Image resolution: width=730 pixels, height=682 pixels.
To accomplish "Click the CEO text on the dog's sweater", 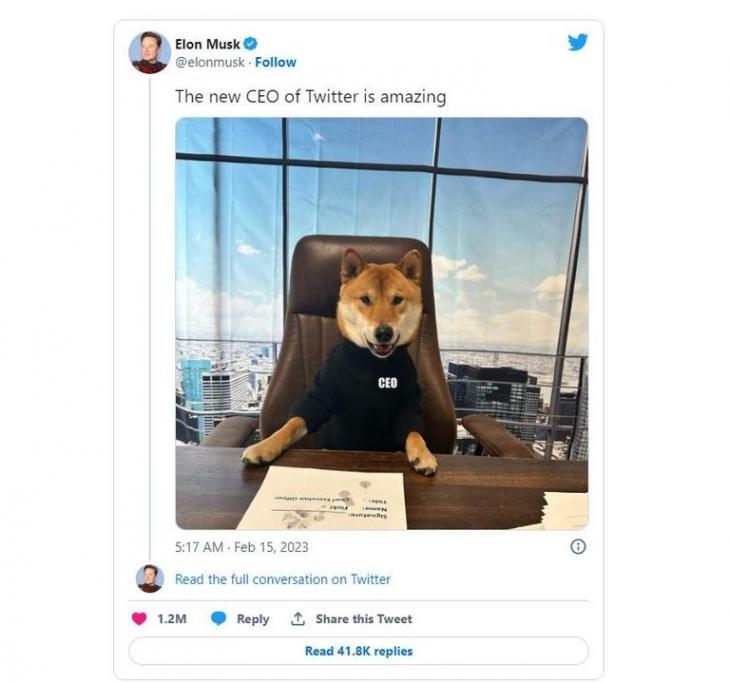I will click(387, 383).
